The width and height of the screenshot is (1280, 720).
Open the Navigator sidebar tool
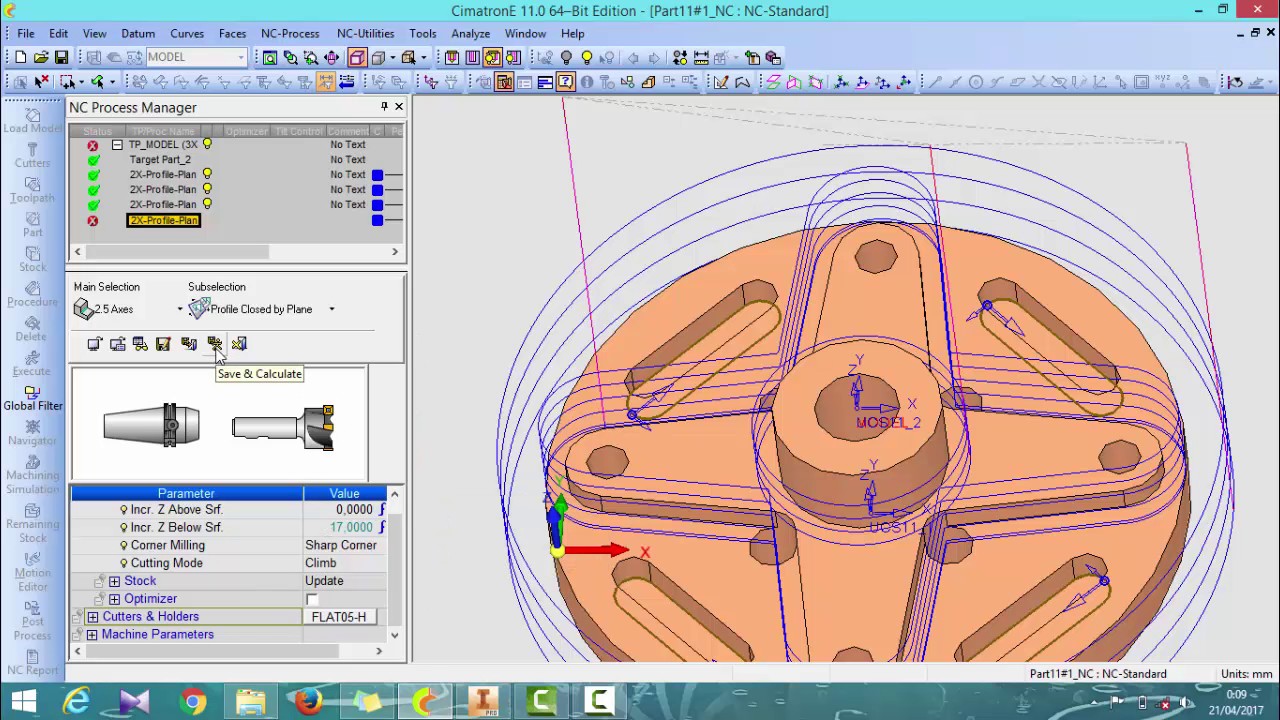tap(32, 433)
